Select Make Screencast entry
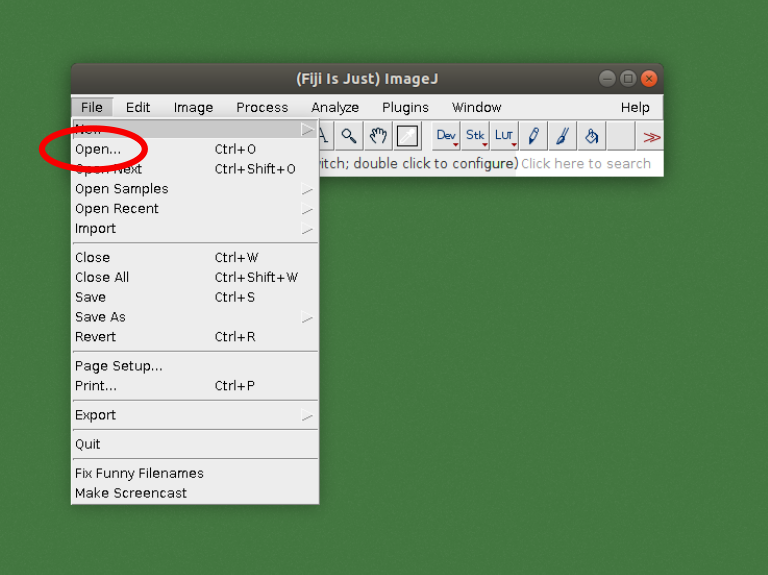The image size is (768, 575). [x=195, y=493]
